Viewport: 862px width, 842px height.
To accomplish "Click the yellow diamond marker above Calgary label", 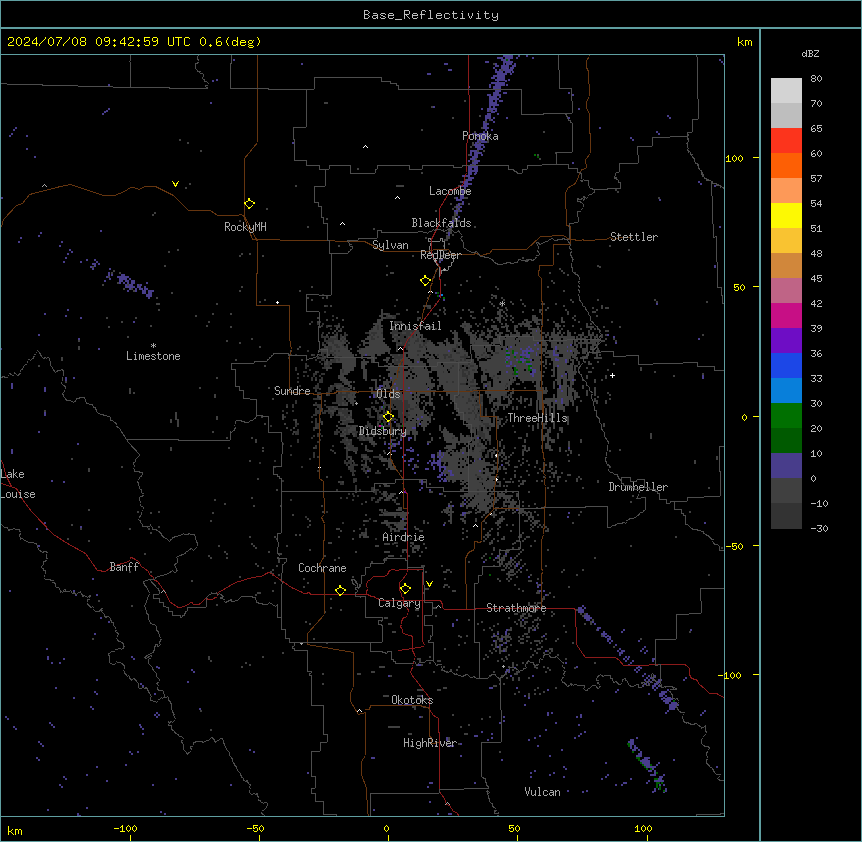I will point(405,589).
